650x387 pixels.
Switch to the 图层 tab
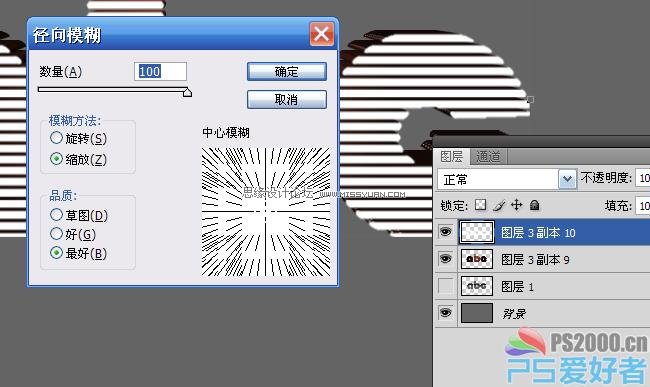451,157
